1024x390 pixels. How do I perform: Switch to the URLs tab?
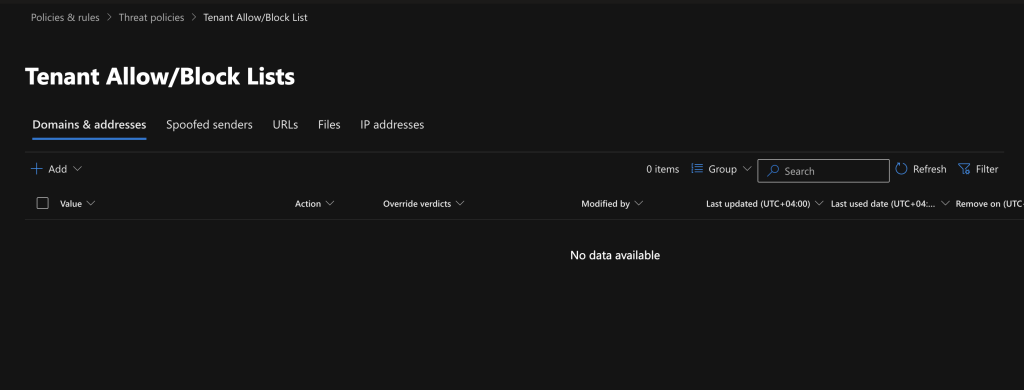coord(285,125)
